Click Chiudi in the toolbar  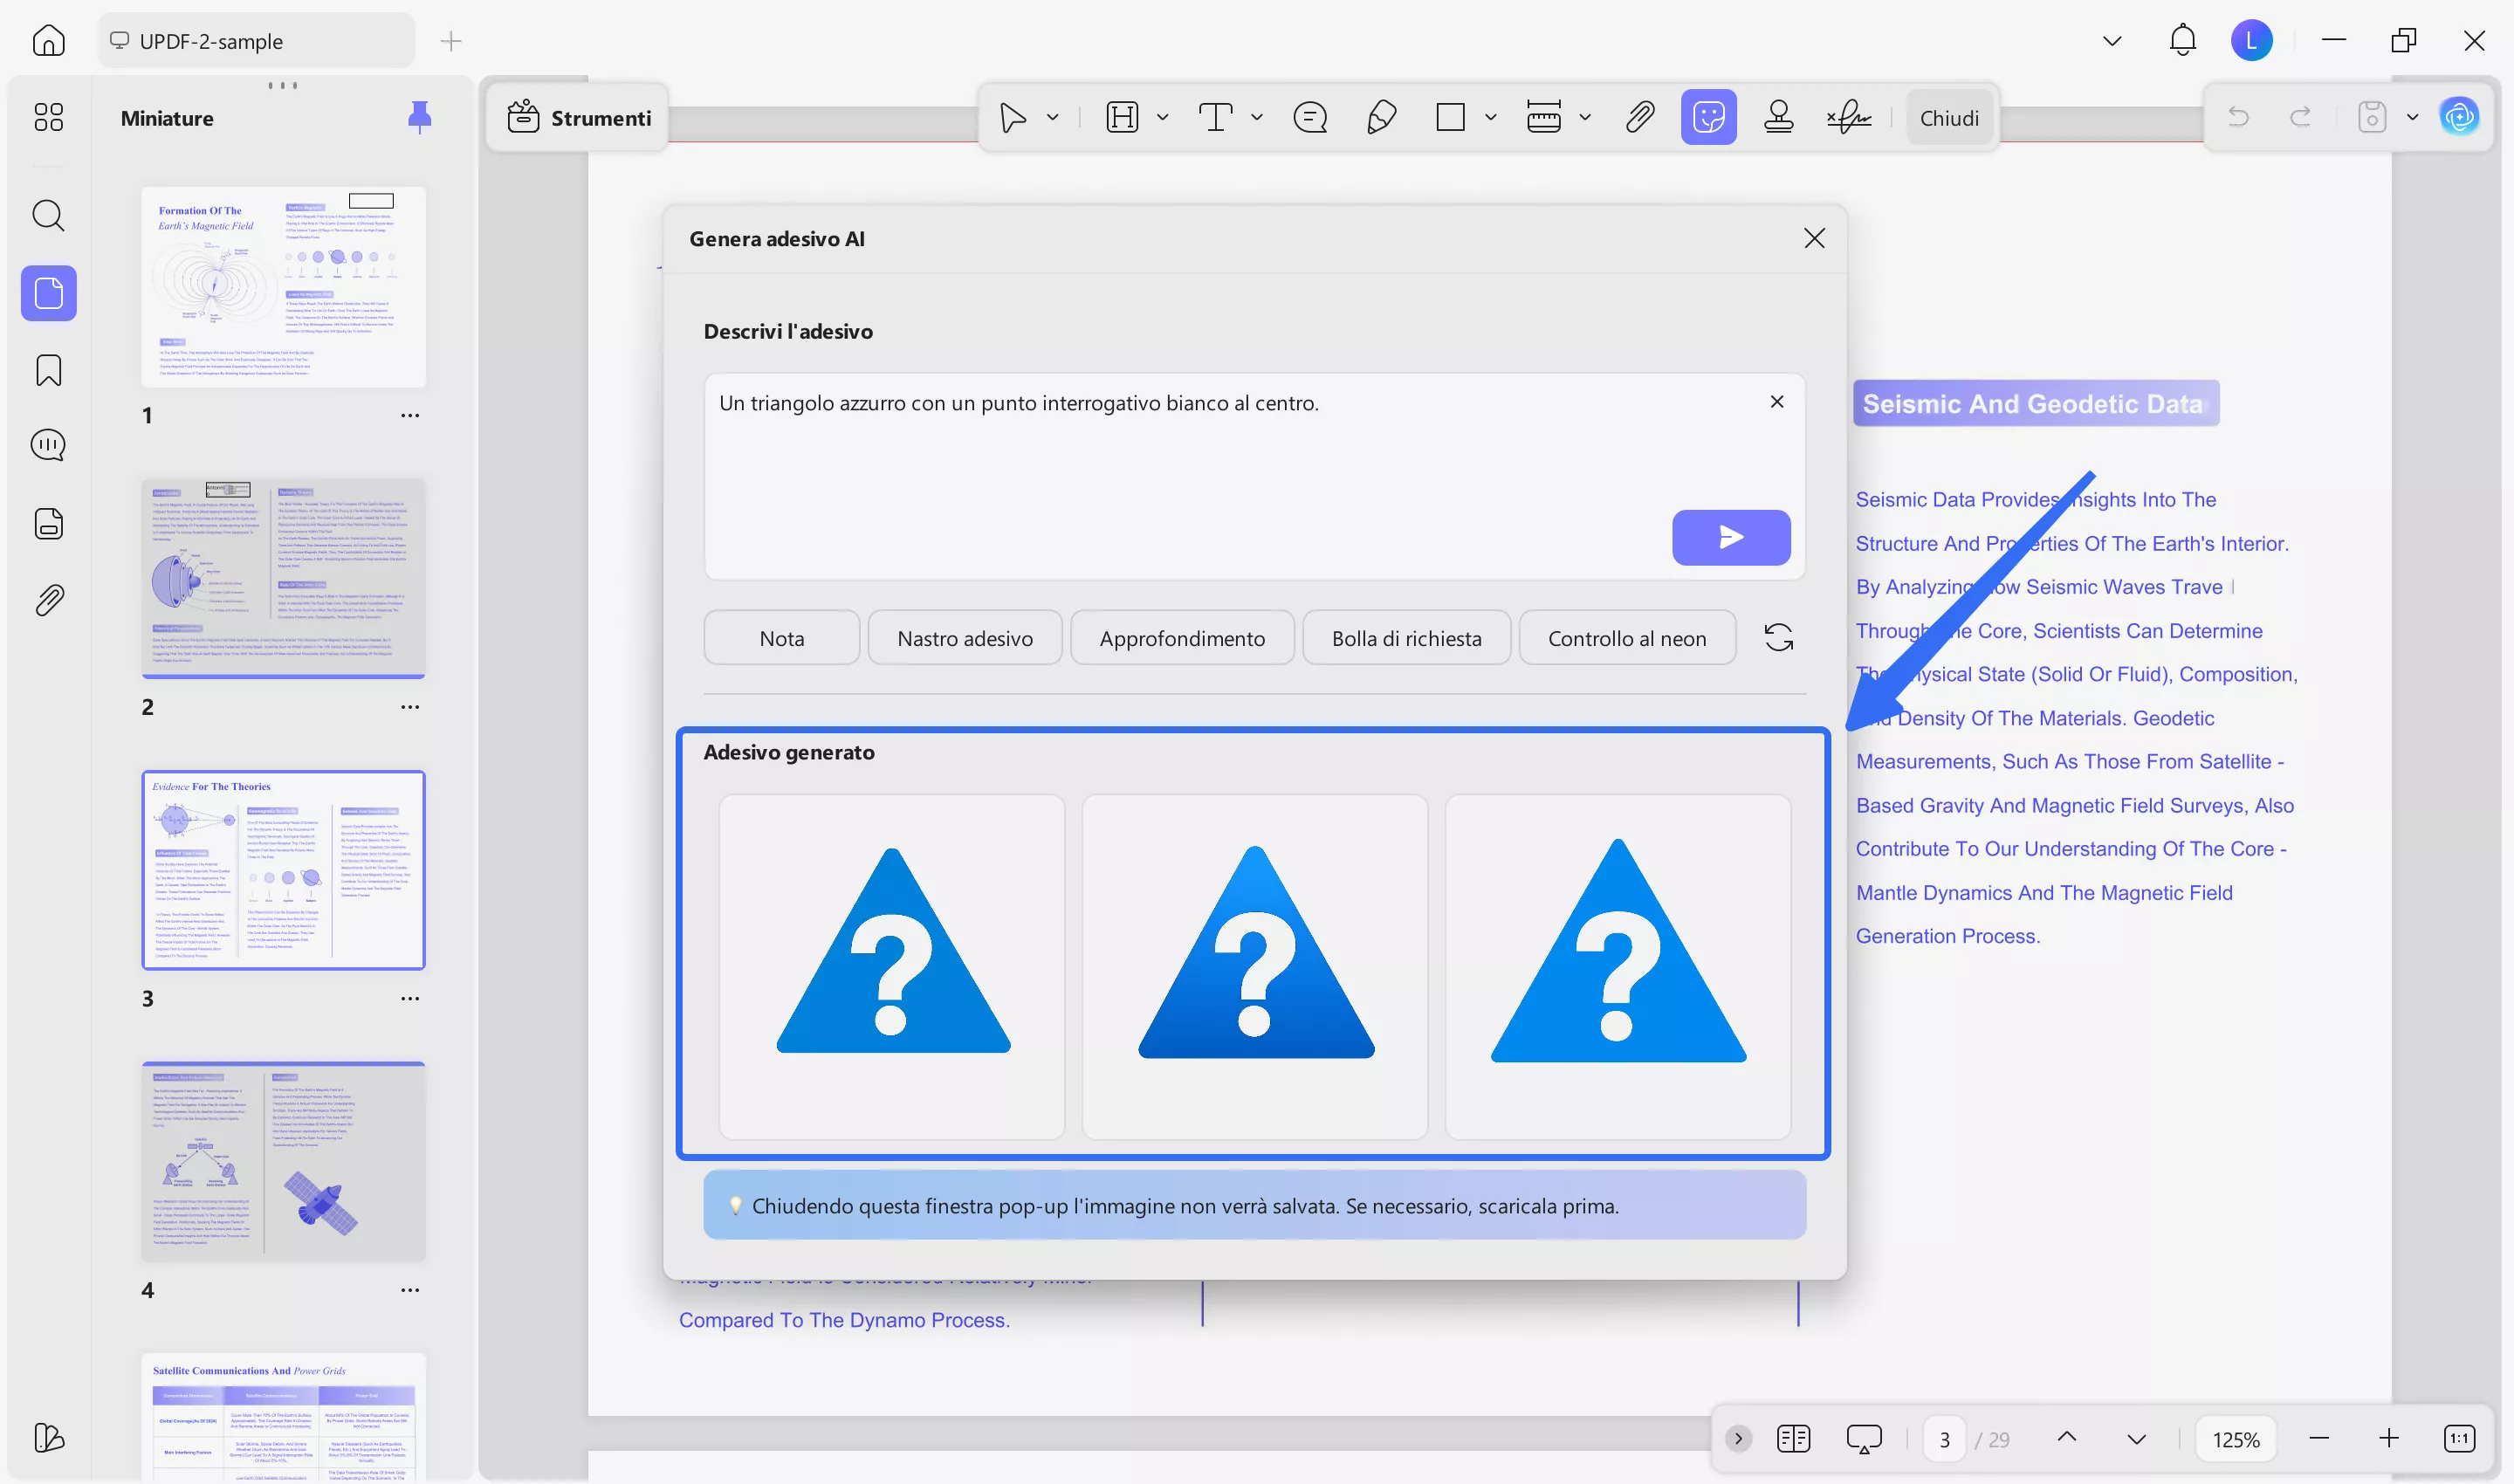click(x=1948, y=118)
